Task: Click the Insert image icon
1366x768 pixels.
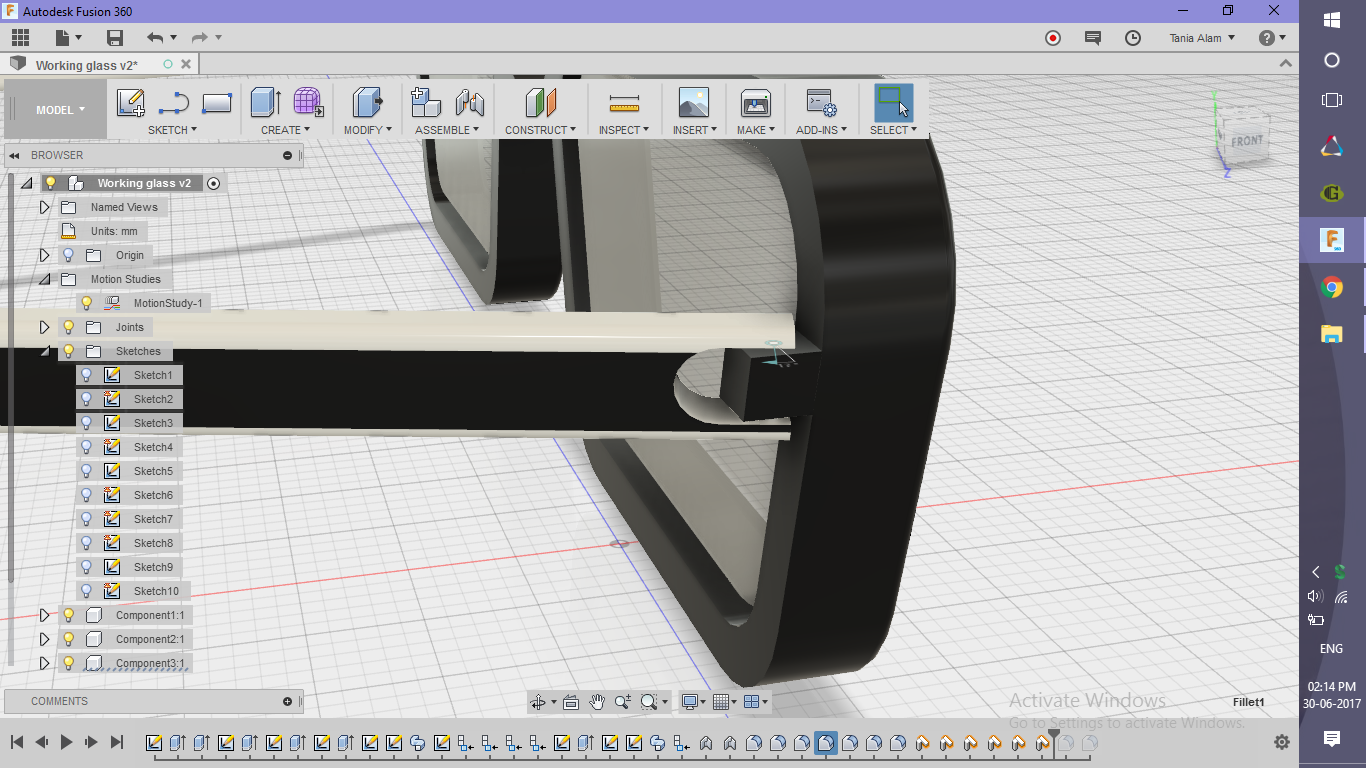Action: pyautogui.click(x=693, y=102)
